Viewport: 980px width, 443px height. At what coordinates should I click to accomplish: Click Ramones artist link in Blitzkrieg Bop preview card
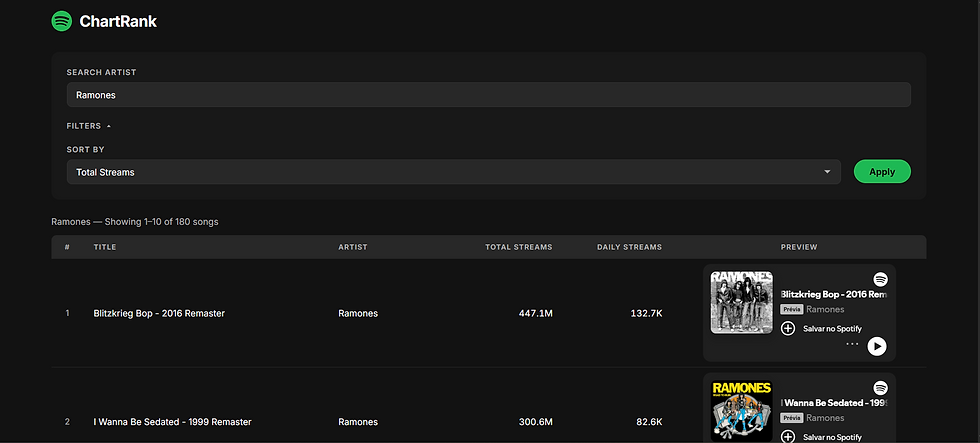[x=825, y=309]
